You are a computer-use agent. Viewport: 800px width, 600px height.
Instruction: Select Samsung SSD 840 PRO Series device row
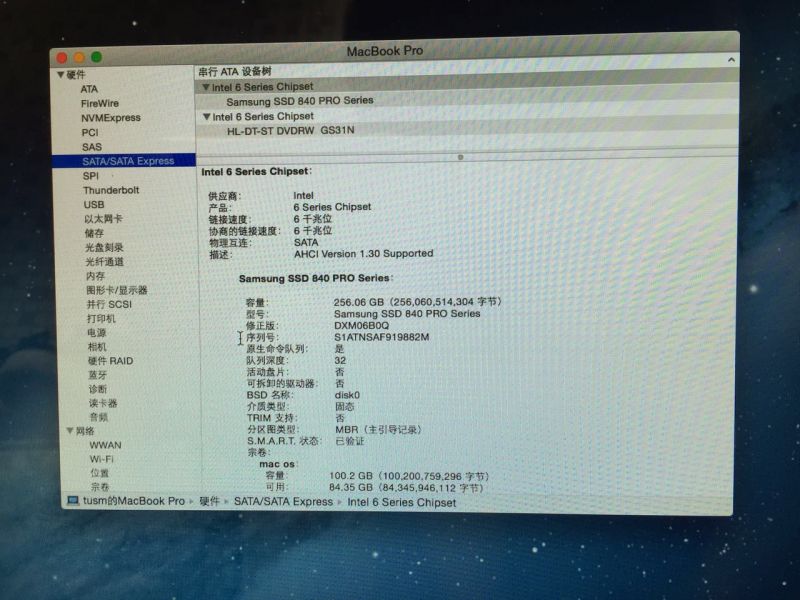click(x=466, y=101)
